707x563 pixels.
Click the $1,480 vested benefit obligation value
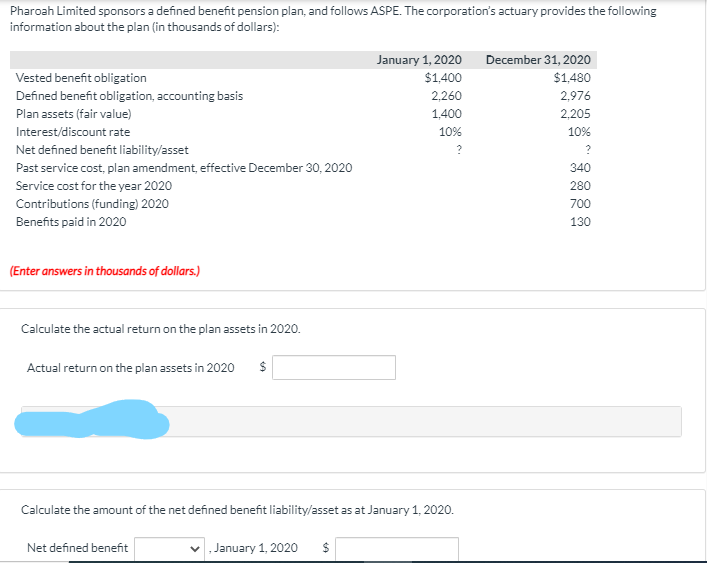pyautogui.click(x=572, y=78)
